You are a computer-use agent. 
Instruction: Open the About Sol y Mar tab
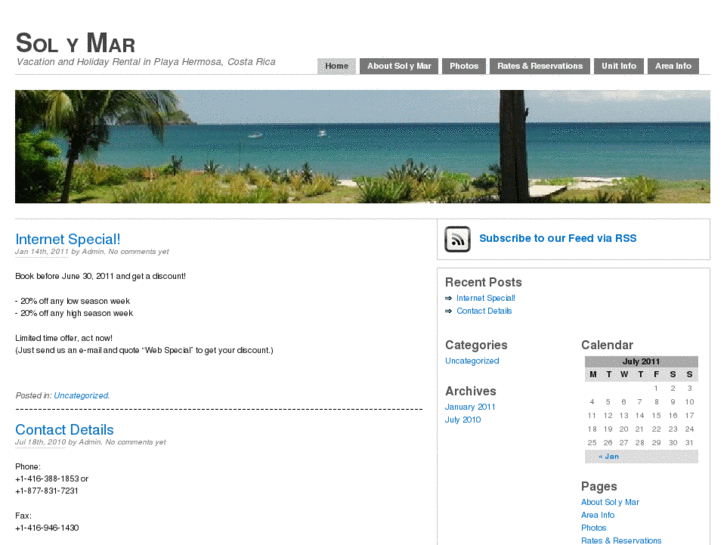click(399, 66)
